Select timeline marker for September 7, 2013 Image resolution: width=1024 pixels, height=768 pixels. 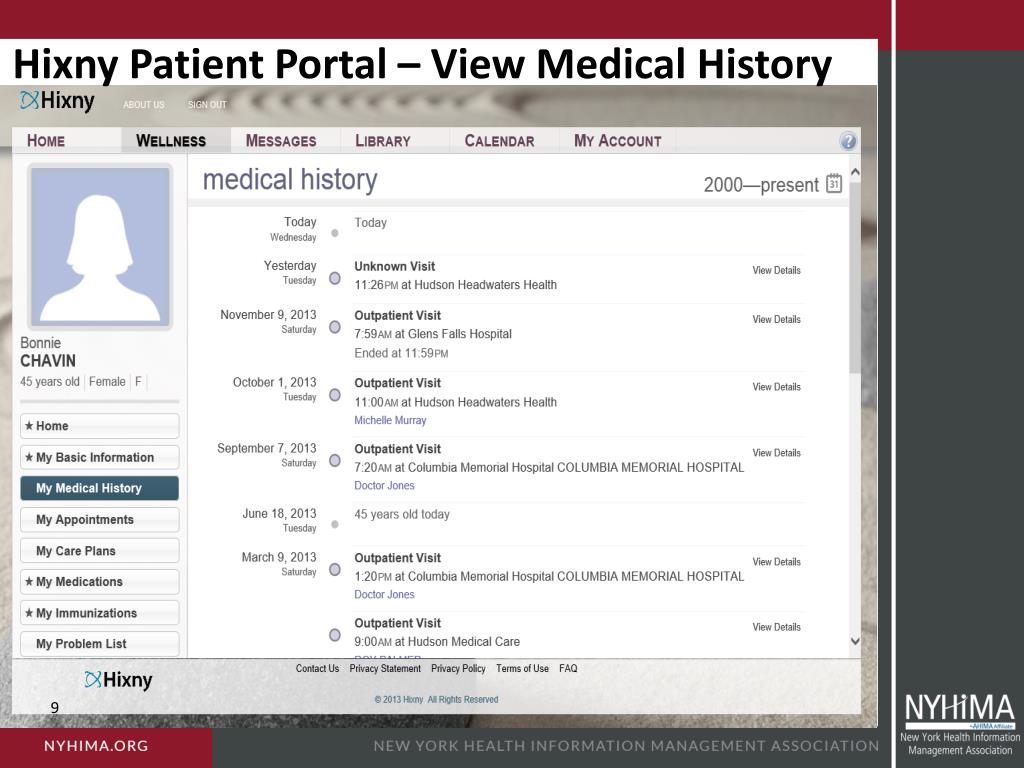tap(334, 460)
